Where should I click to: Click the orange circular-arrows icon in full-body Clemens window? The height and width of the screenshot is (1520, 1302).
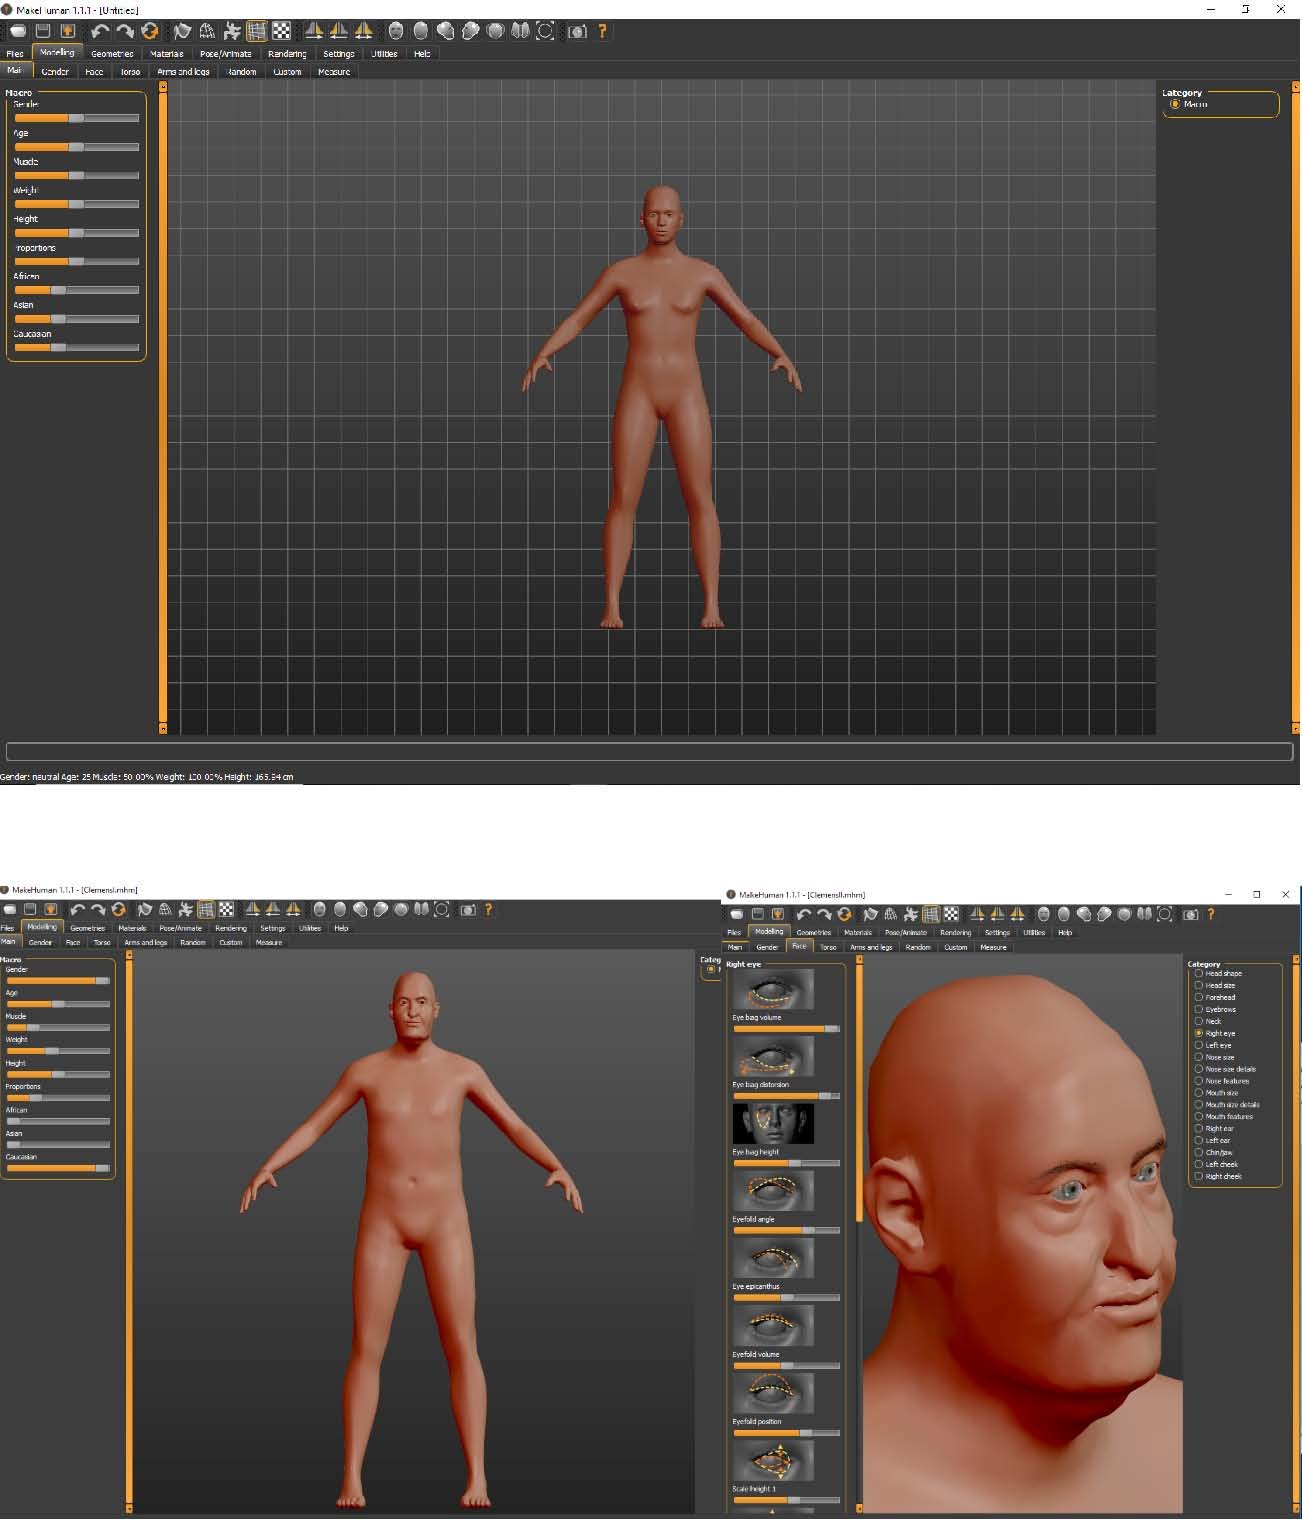(119, 909)
